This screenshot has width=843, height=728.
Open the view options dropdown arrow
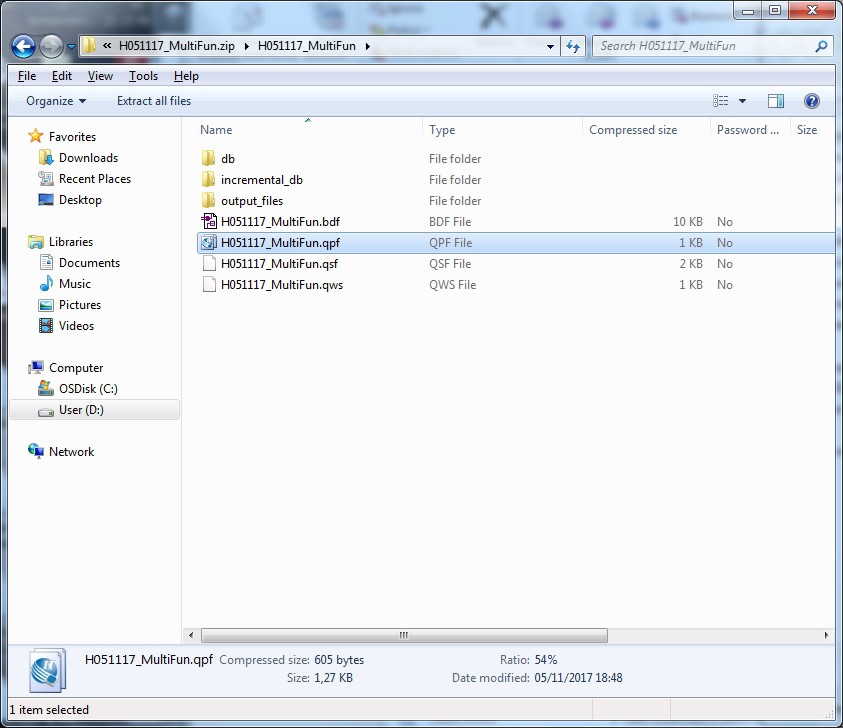(x=742, y=101)
